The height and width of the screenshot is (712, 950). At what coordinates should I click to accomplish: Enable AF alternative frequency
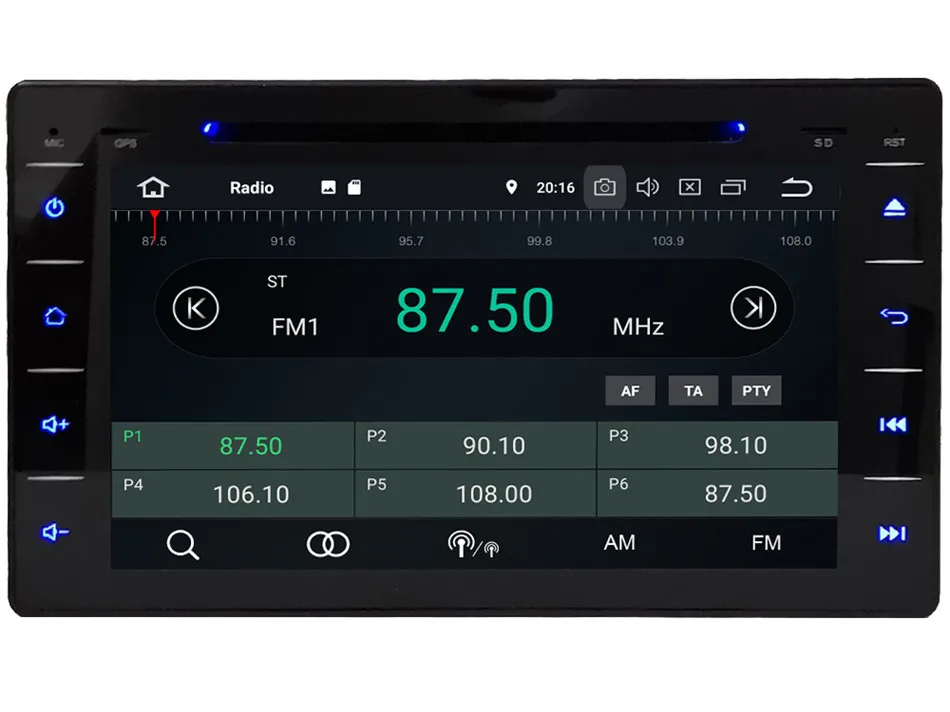click(630, 390)
